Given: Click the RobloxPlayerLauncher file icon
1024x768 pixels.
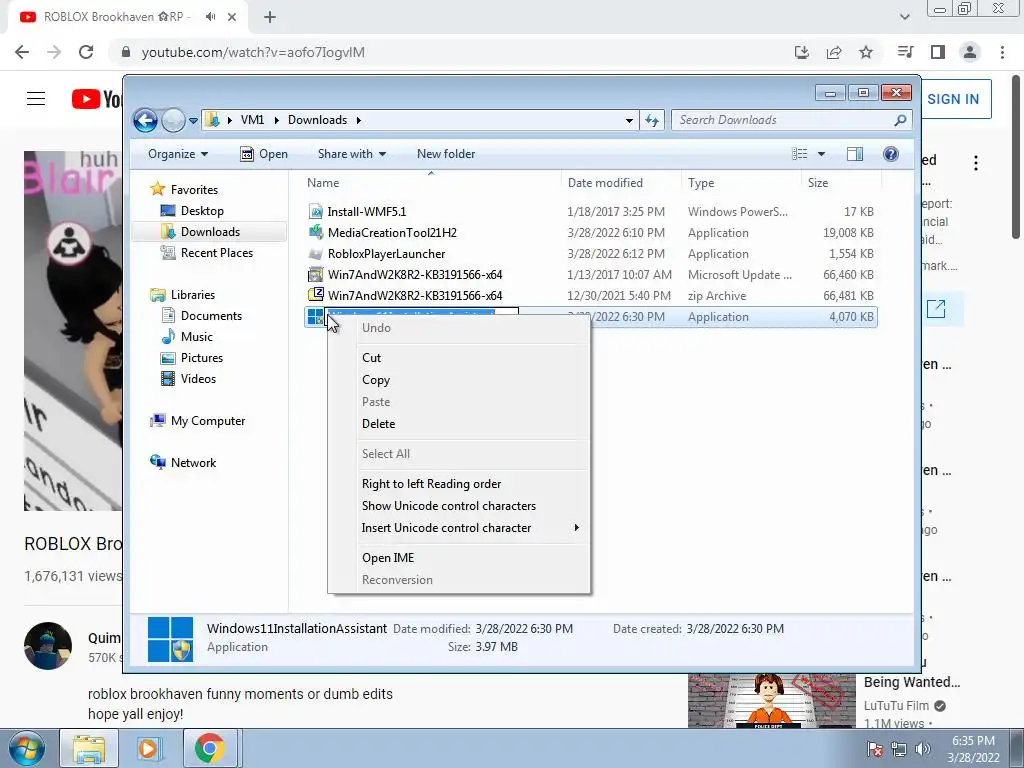Looking at the screenshot, I should 316,253.
